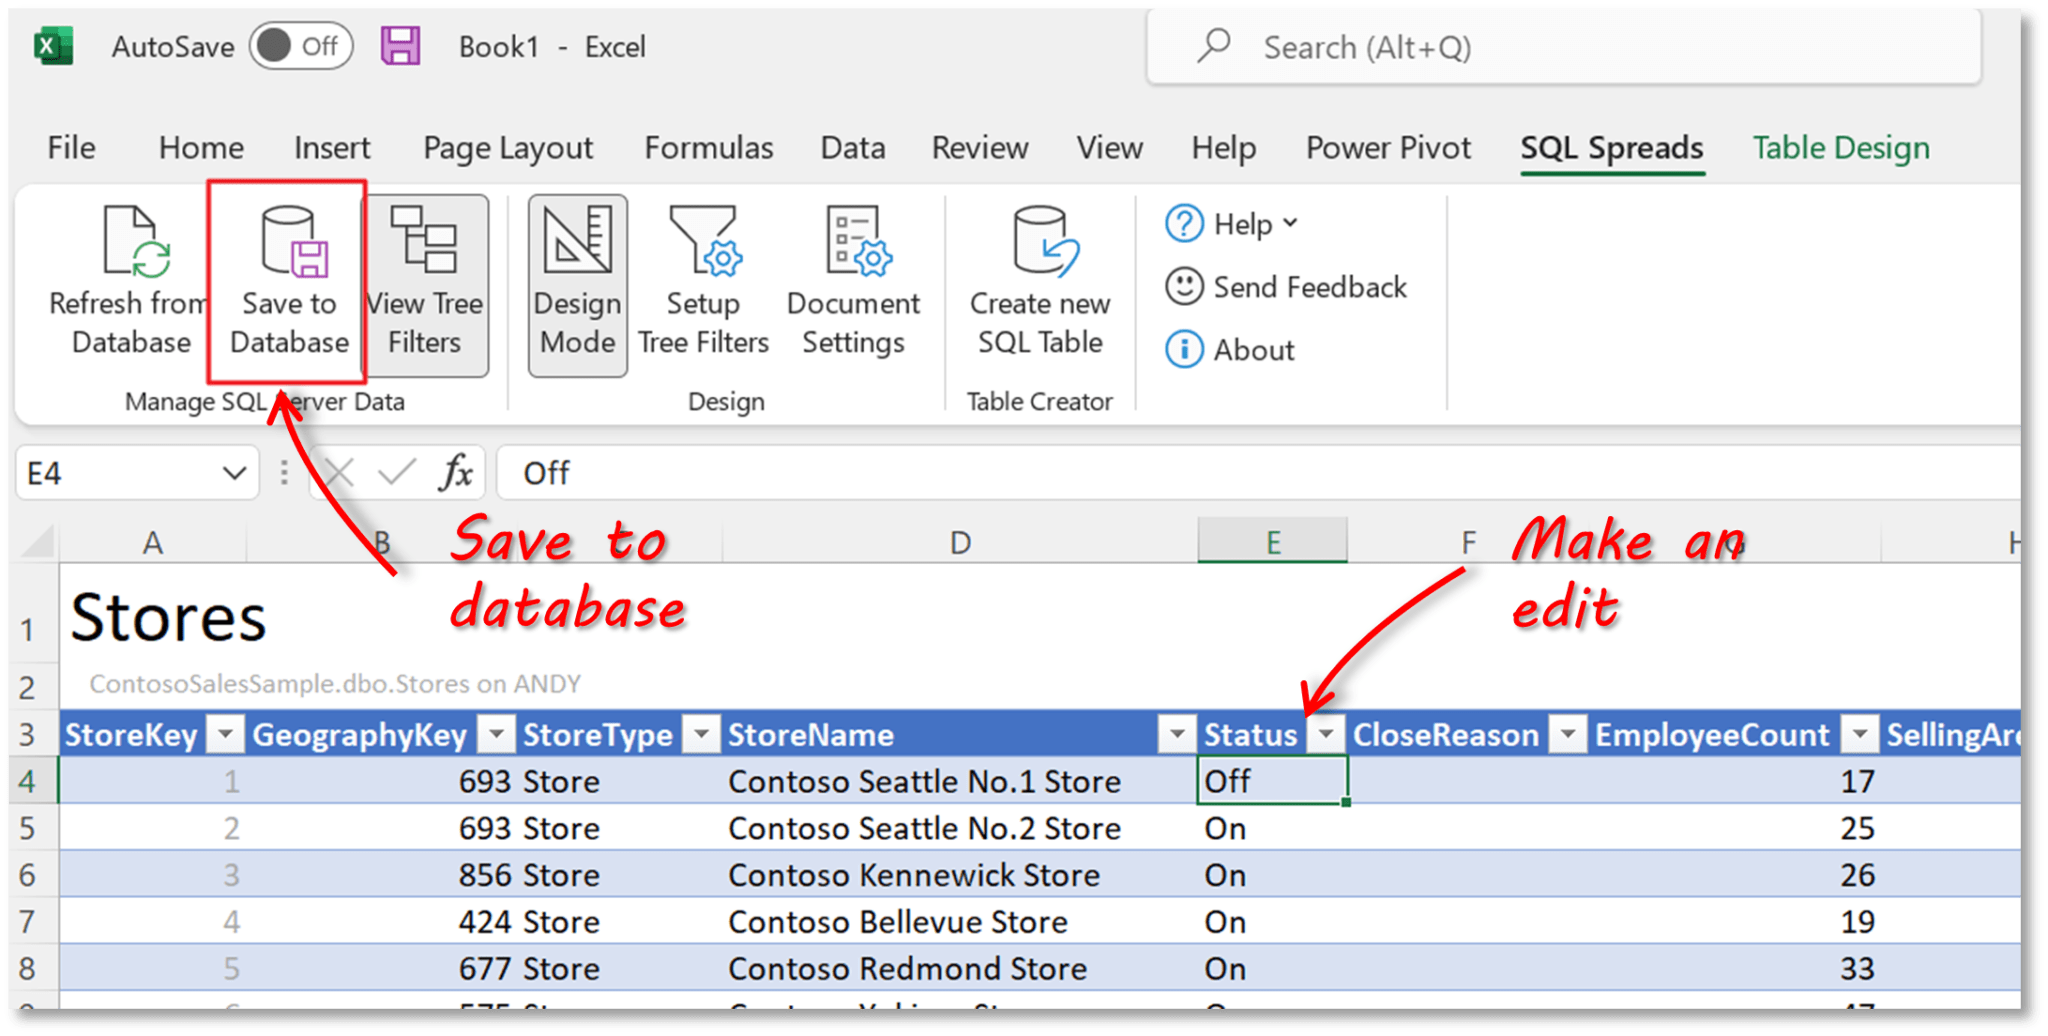Image resolution: width=2048 pixels, height=1036 pixels.
Task: Click the Search Alt+Q field
Action: [1560, 46]
